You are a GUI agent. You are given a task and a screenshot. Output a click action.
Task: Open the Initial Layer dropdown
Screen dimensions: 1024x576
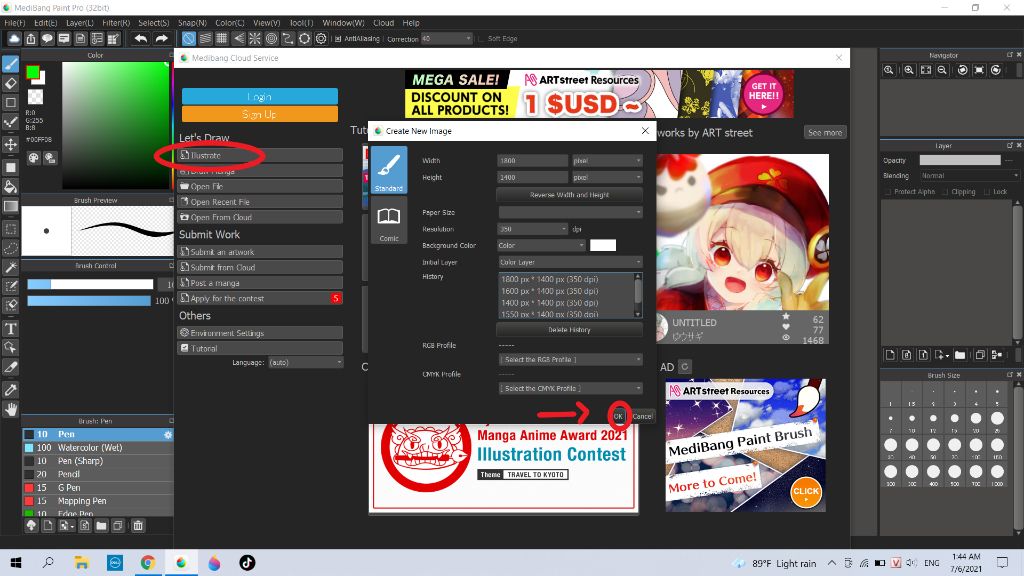click(x=570, y=262)
